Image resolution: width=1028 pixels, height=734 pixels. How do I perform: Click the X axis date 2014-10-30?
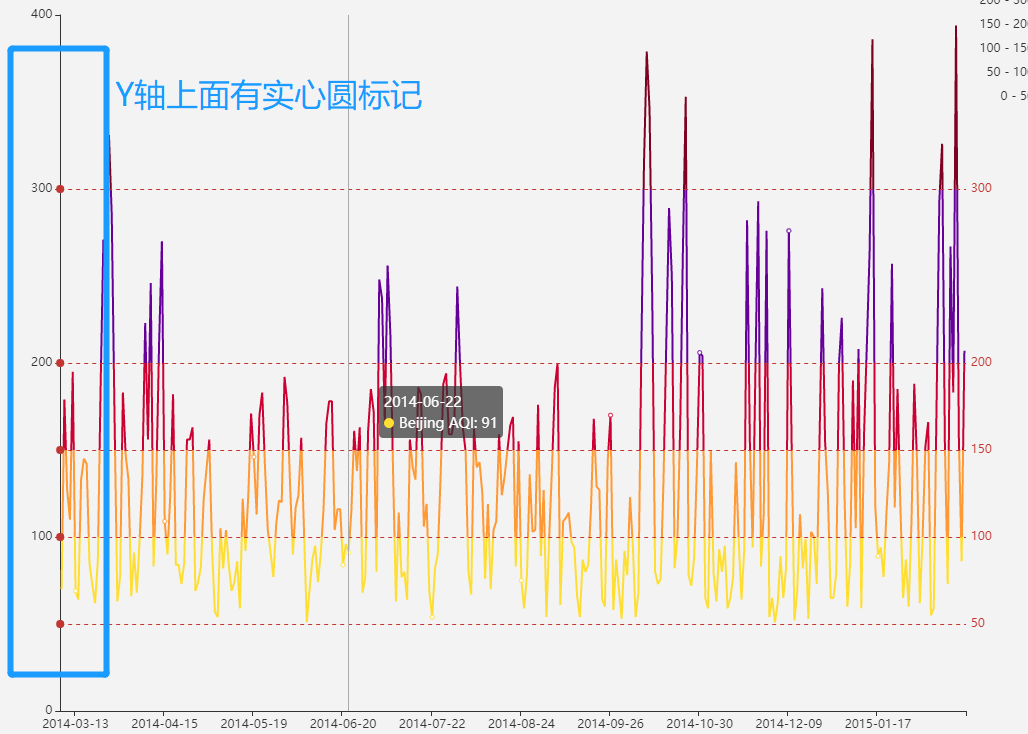[700, 724]
